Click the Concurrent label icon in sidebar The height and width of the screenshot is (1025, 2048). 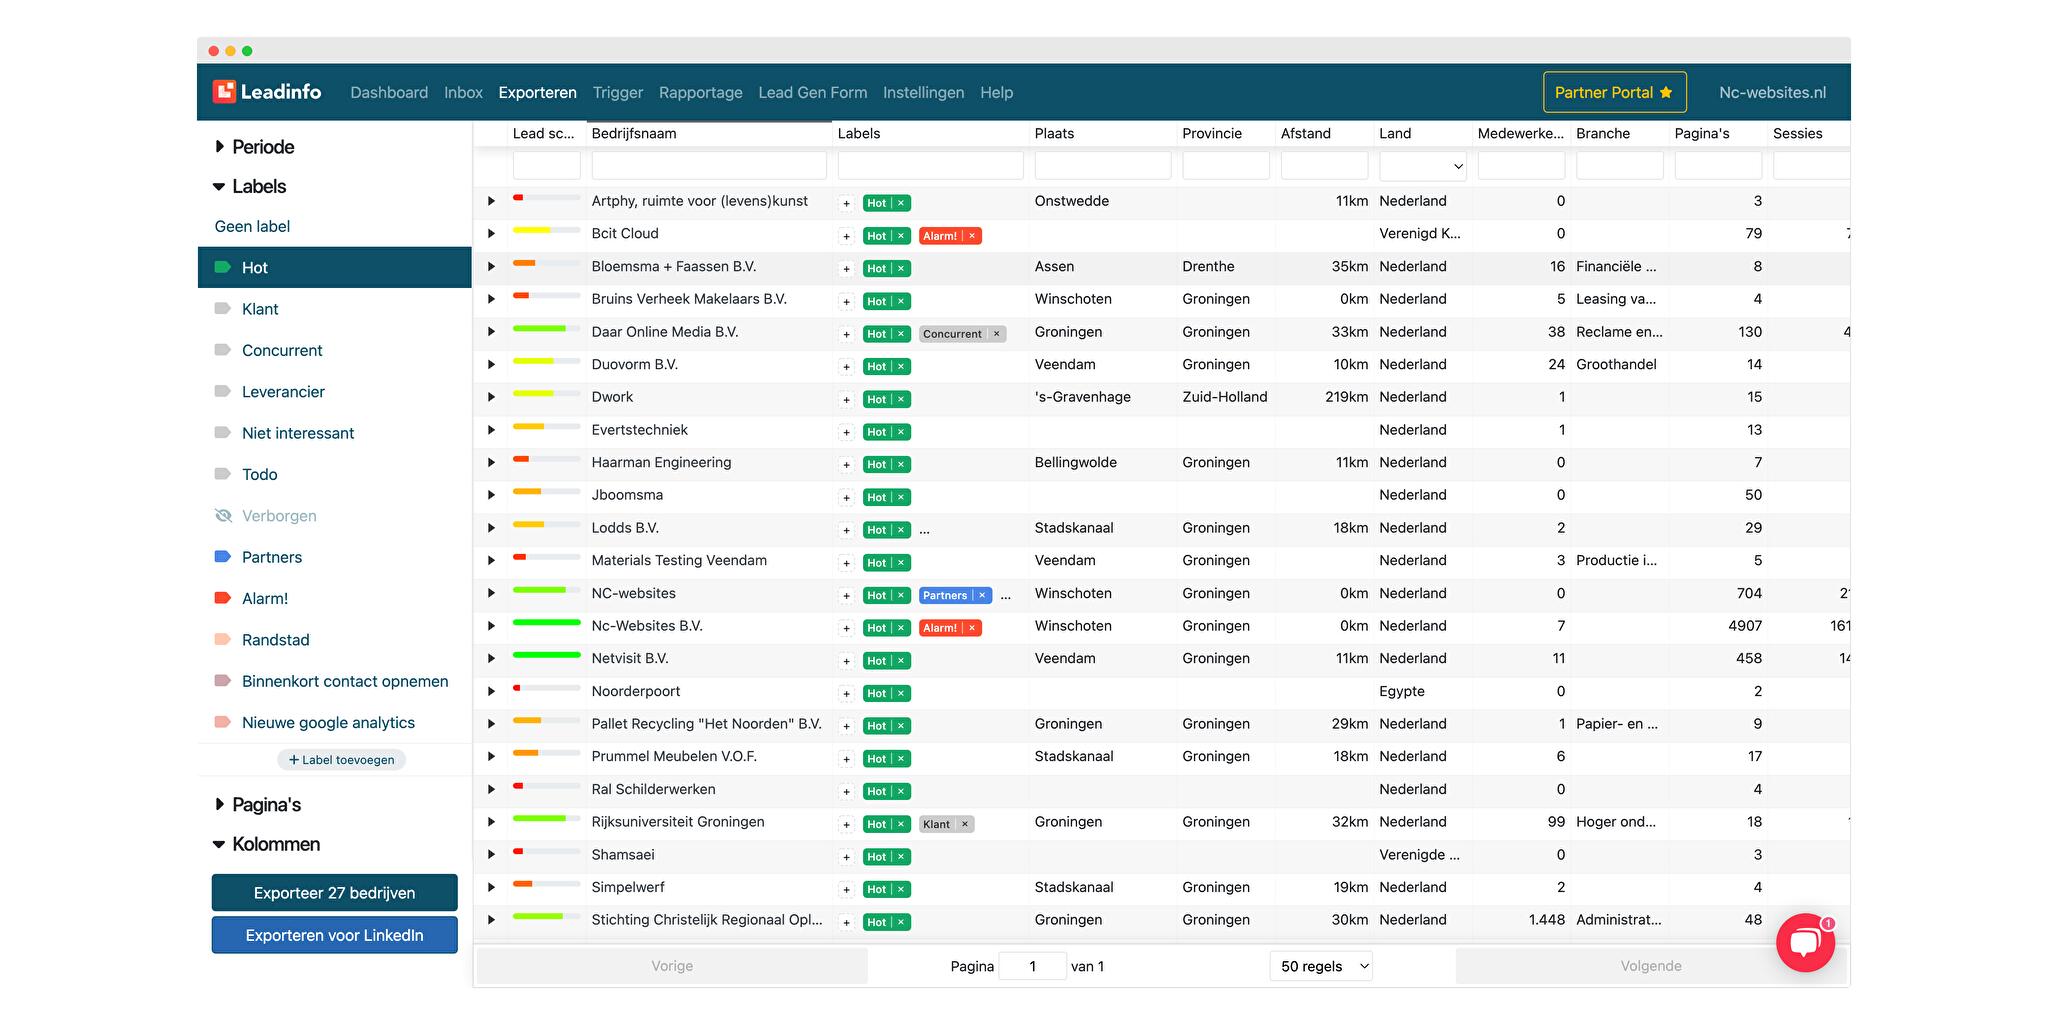pos(223,350)
